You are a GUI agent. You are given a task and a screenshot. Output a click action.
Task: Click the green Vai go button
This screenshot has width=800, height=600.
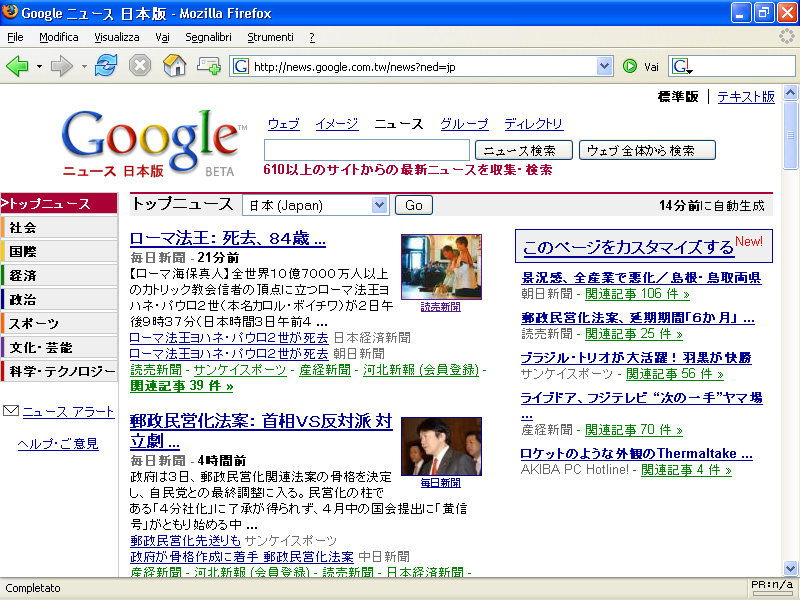pos(630,66)
